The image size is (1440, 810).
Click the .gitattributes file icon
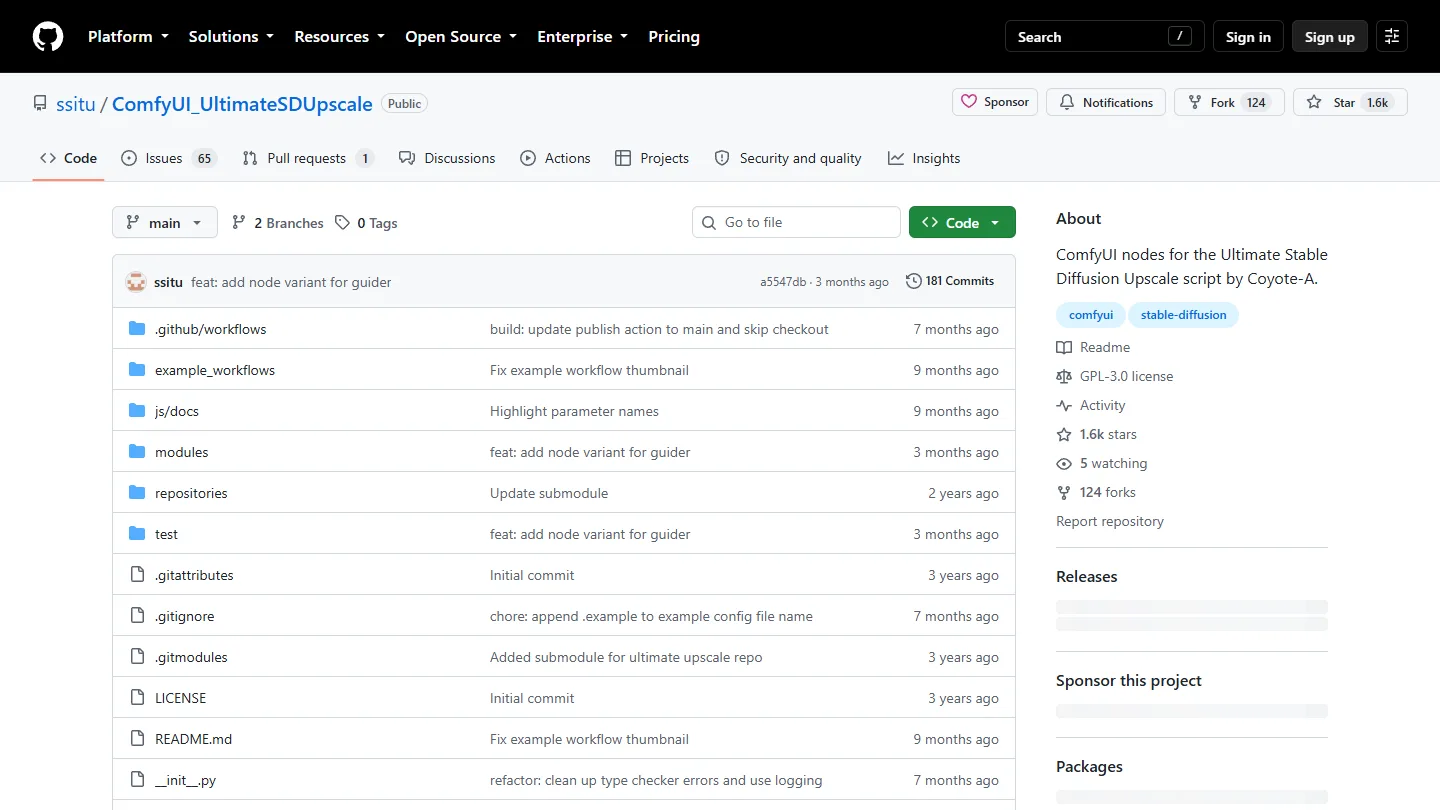[x=137, y=575]
